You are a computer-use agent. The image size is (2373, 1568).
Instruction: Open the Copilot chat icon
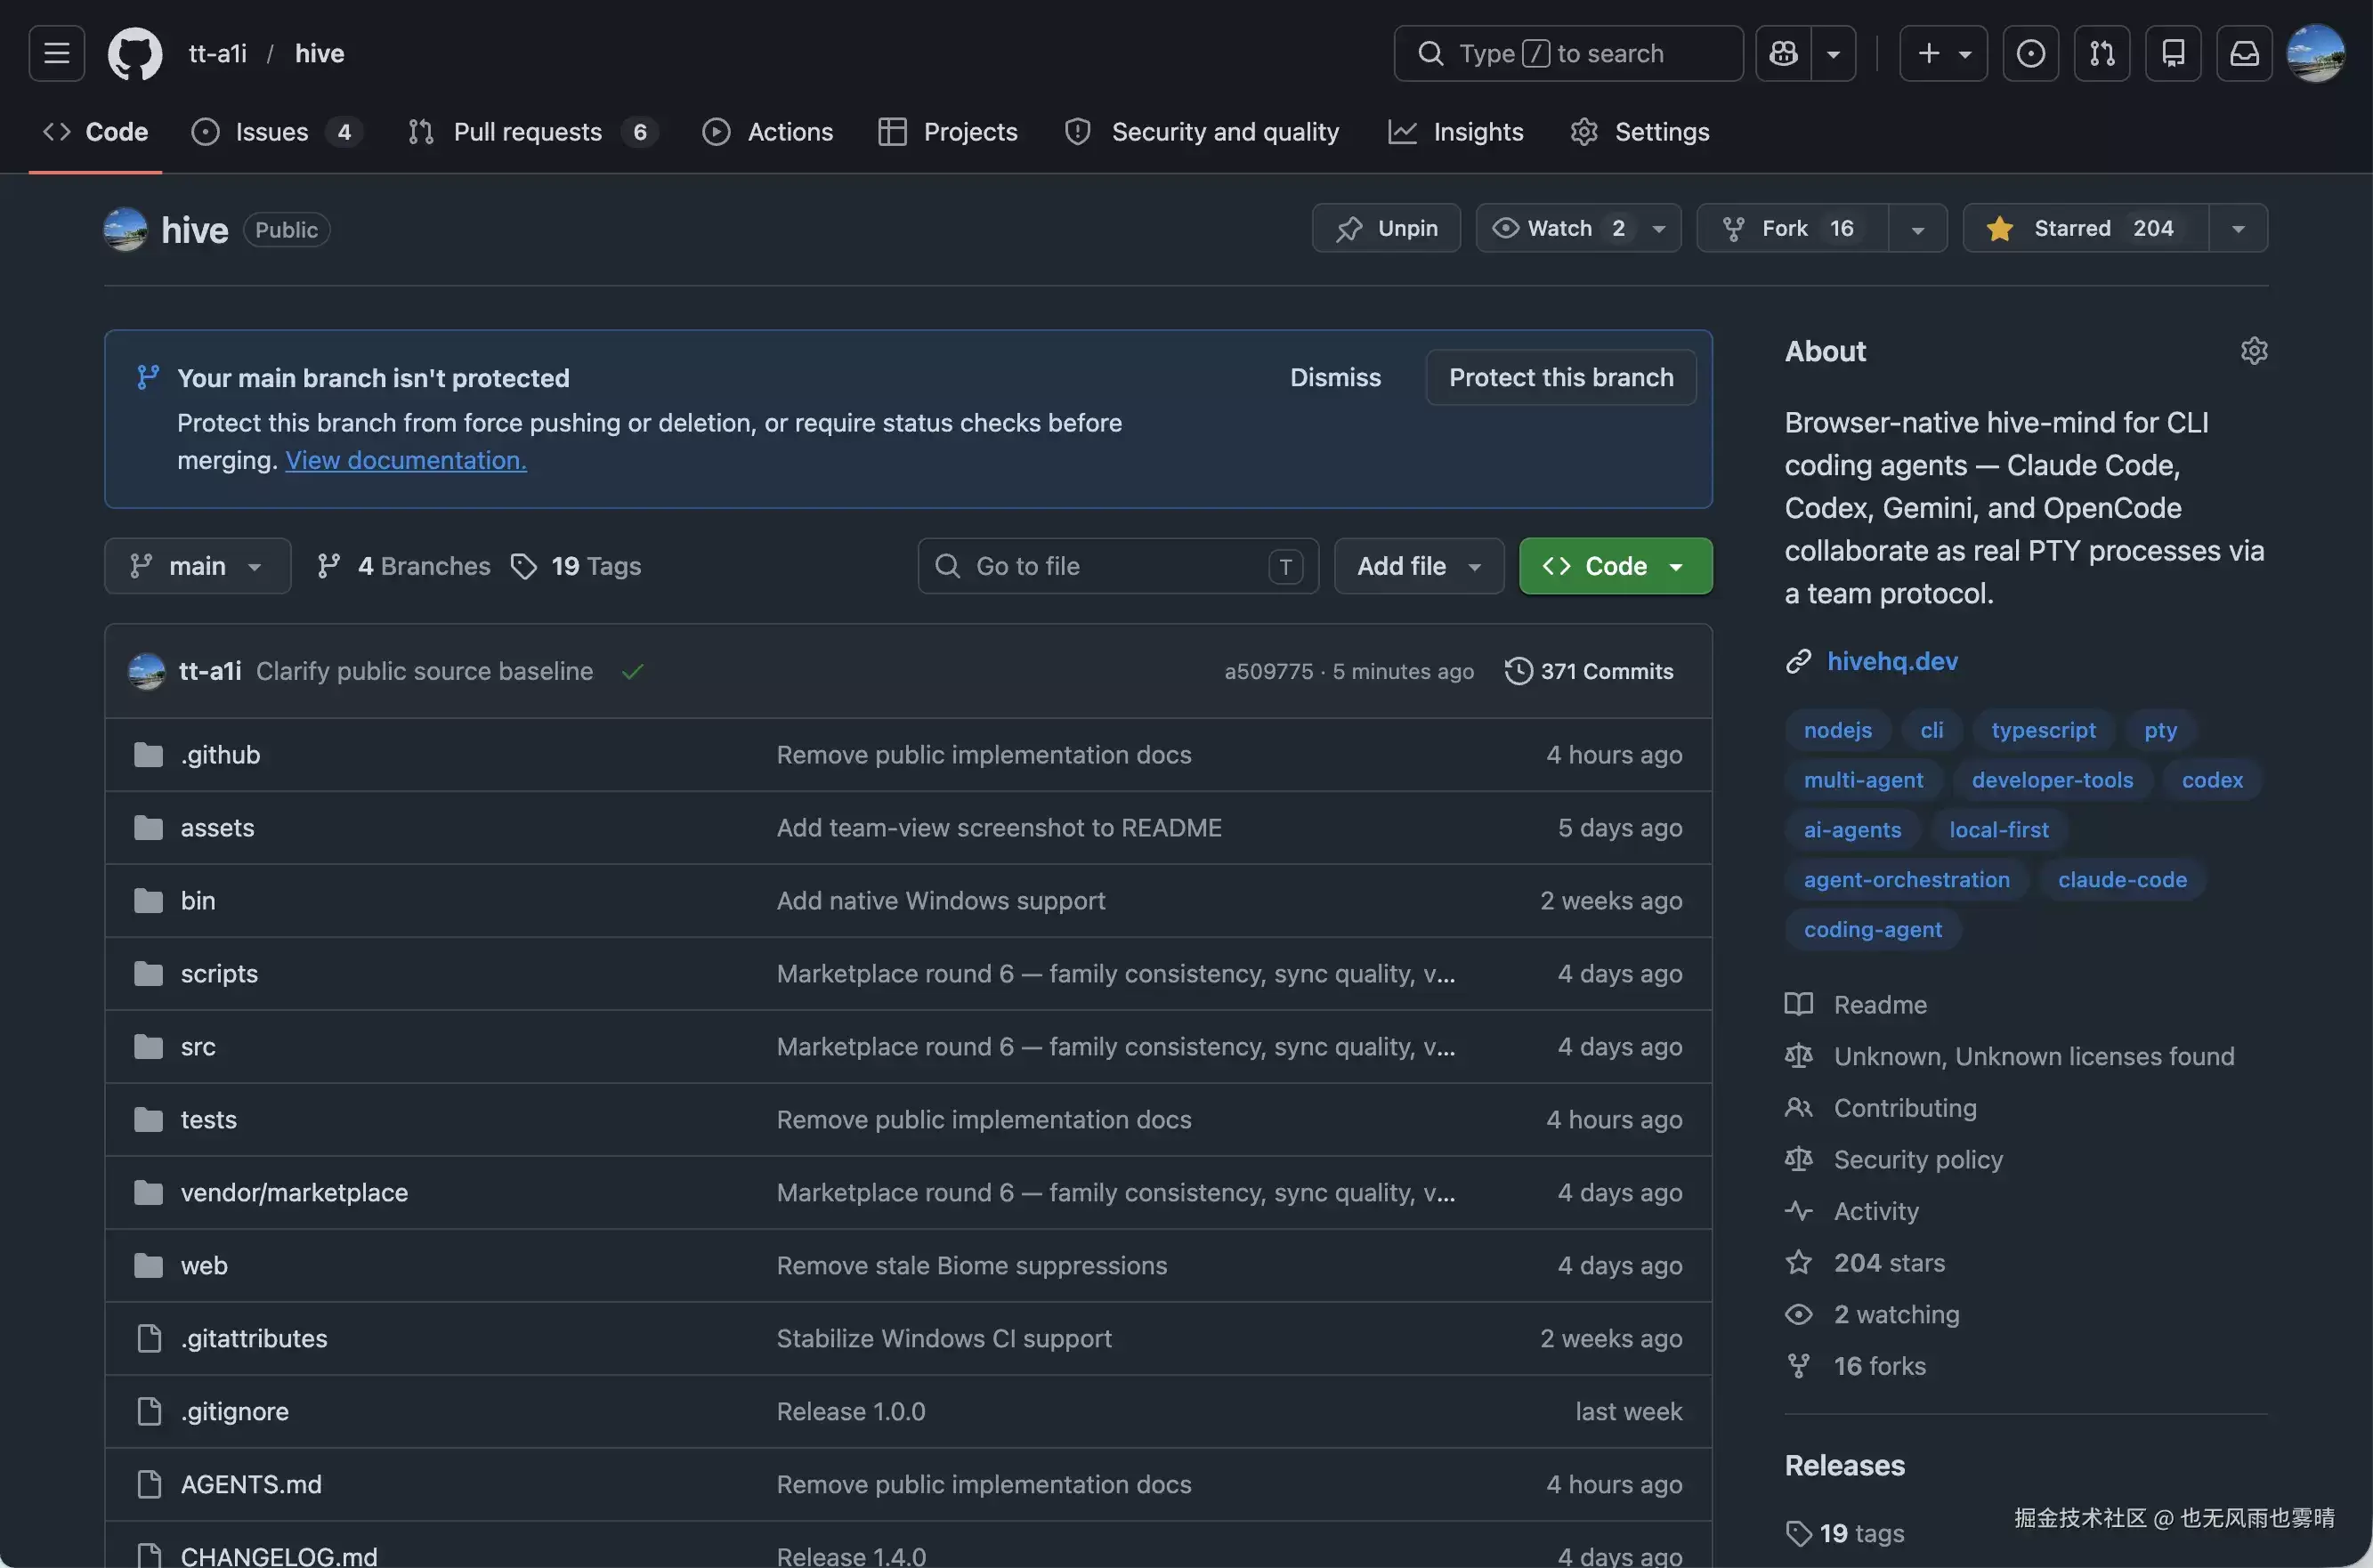coord(1784,53)
